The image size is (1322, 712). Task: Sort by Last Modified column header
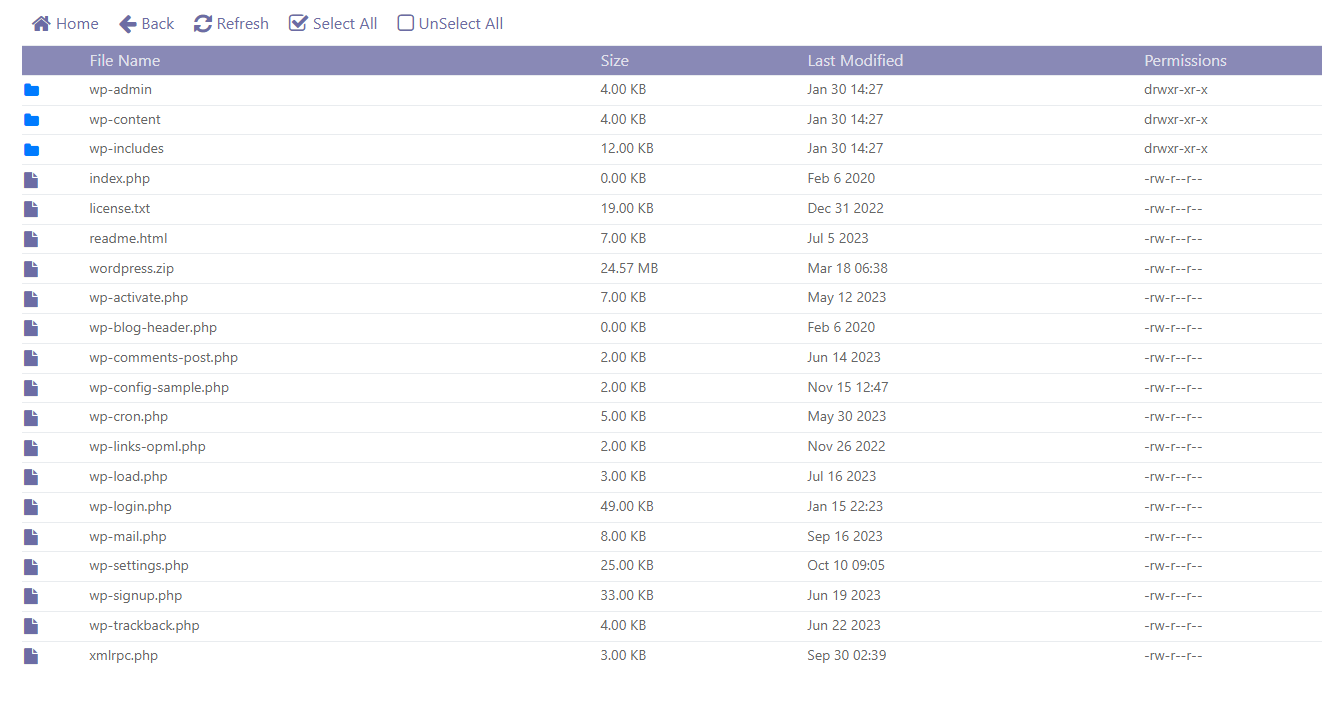pos(855,61)
